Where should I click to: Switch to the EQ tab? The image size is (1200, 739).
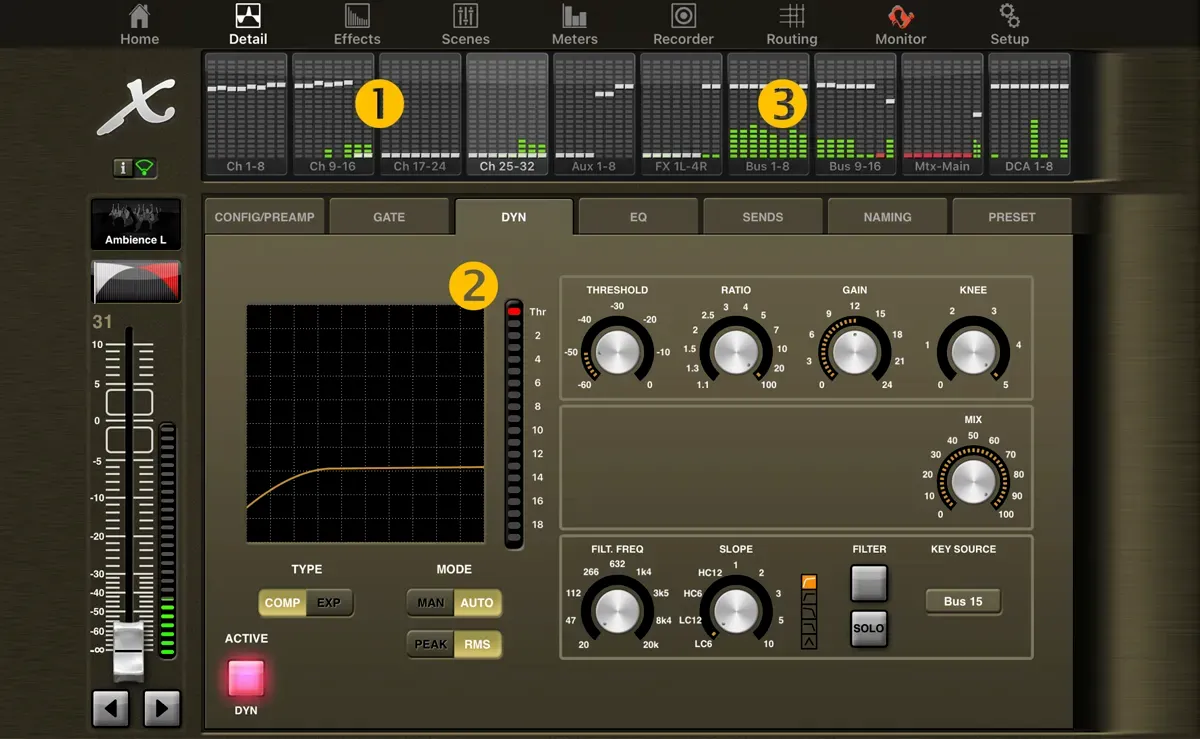click(x=638, y=216)
